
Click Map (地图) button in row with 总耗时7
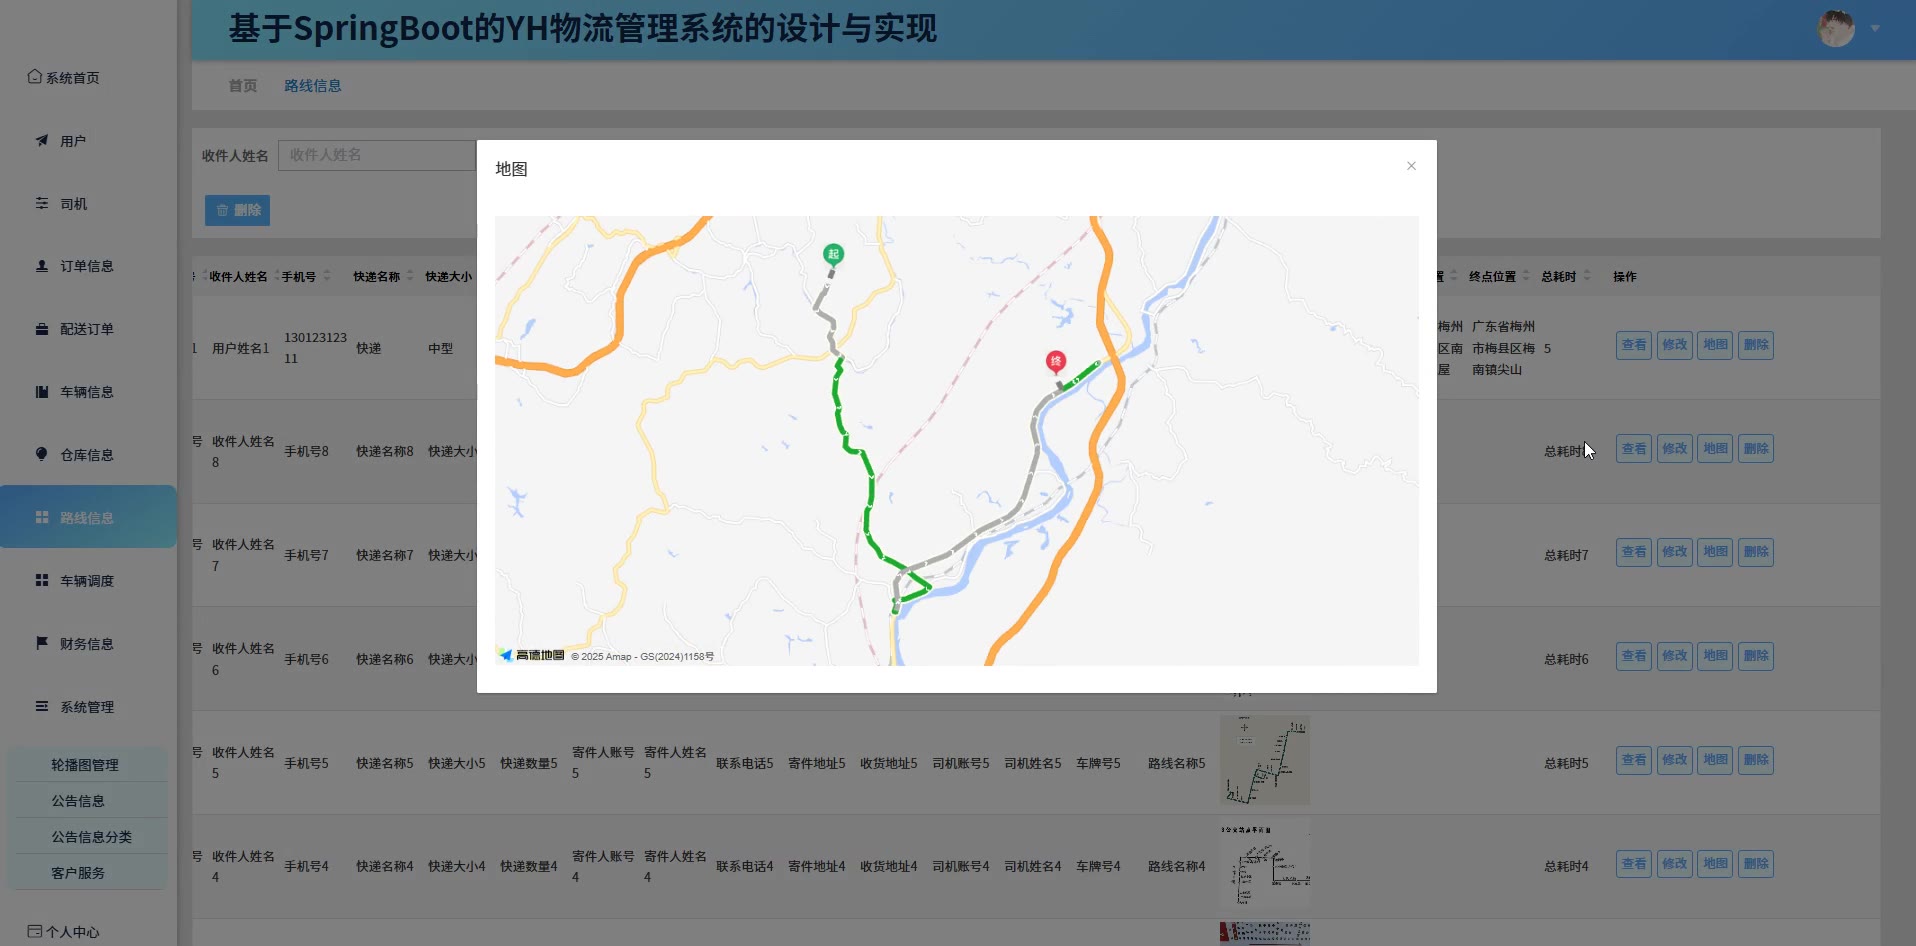(x=1715, y=552)
